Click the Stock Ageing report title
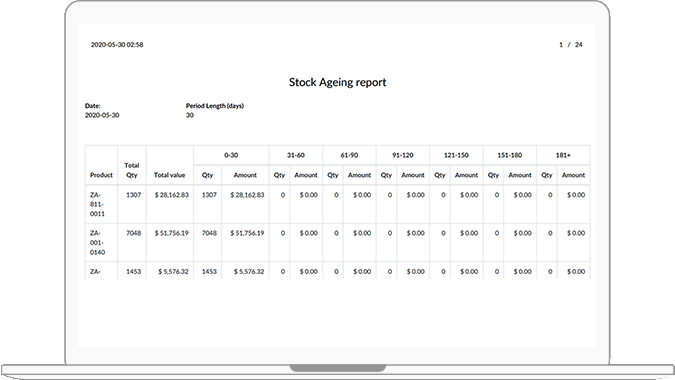The width and height of the screenshot is (675, 380). pyautogui.click(x=337, y=82)
